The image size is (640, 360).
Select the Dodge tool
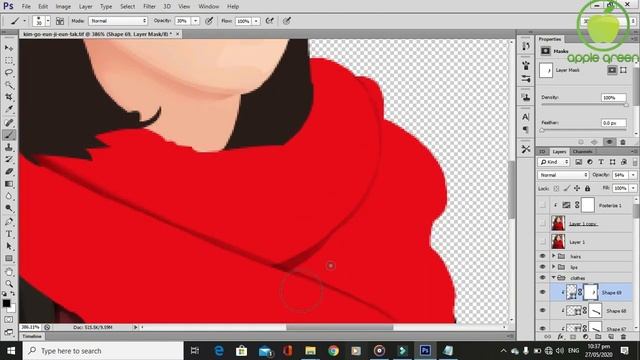[9, 209]
